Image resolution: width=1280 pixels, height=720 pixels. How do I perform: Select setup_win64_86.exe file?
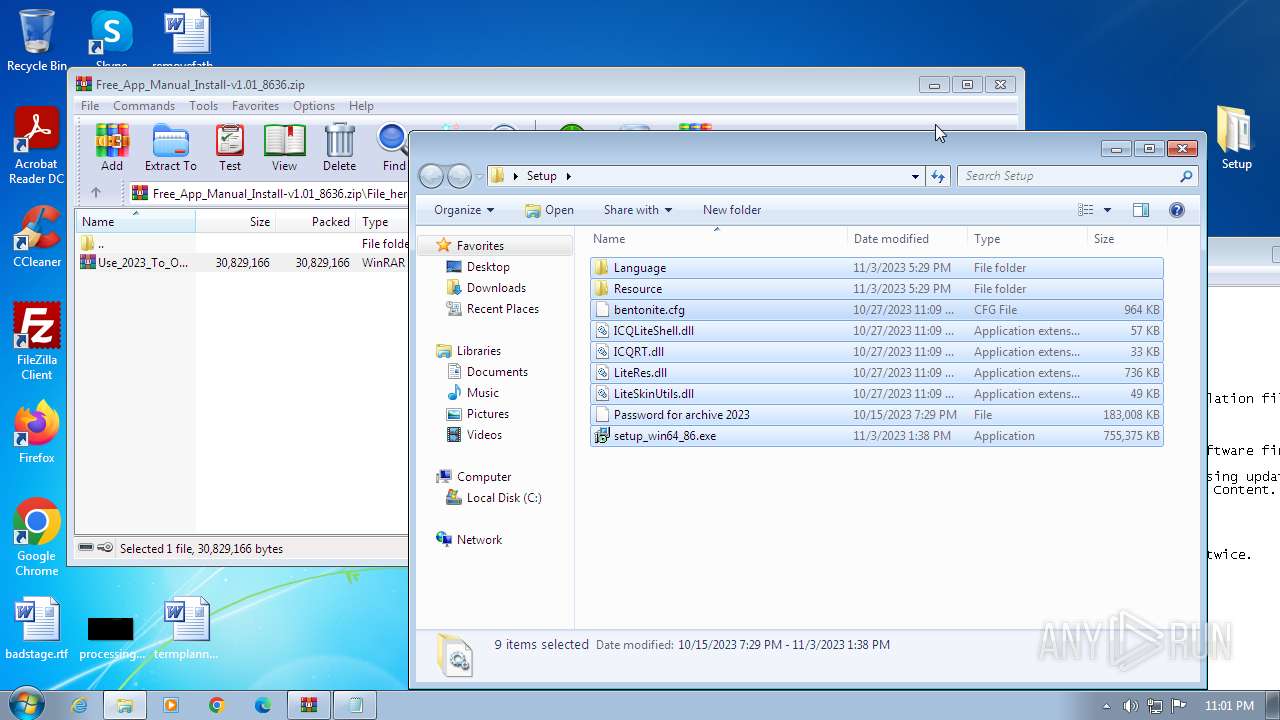coord(876,436)
